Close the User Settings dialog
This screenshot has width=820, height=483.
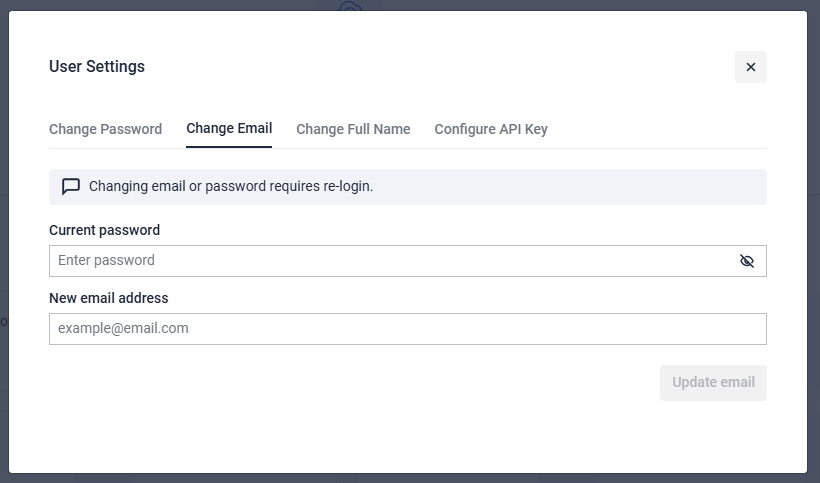(x=750, y=67)
